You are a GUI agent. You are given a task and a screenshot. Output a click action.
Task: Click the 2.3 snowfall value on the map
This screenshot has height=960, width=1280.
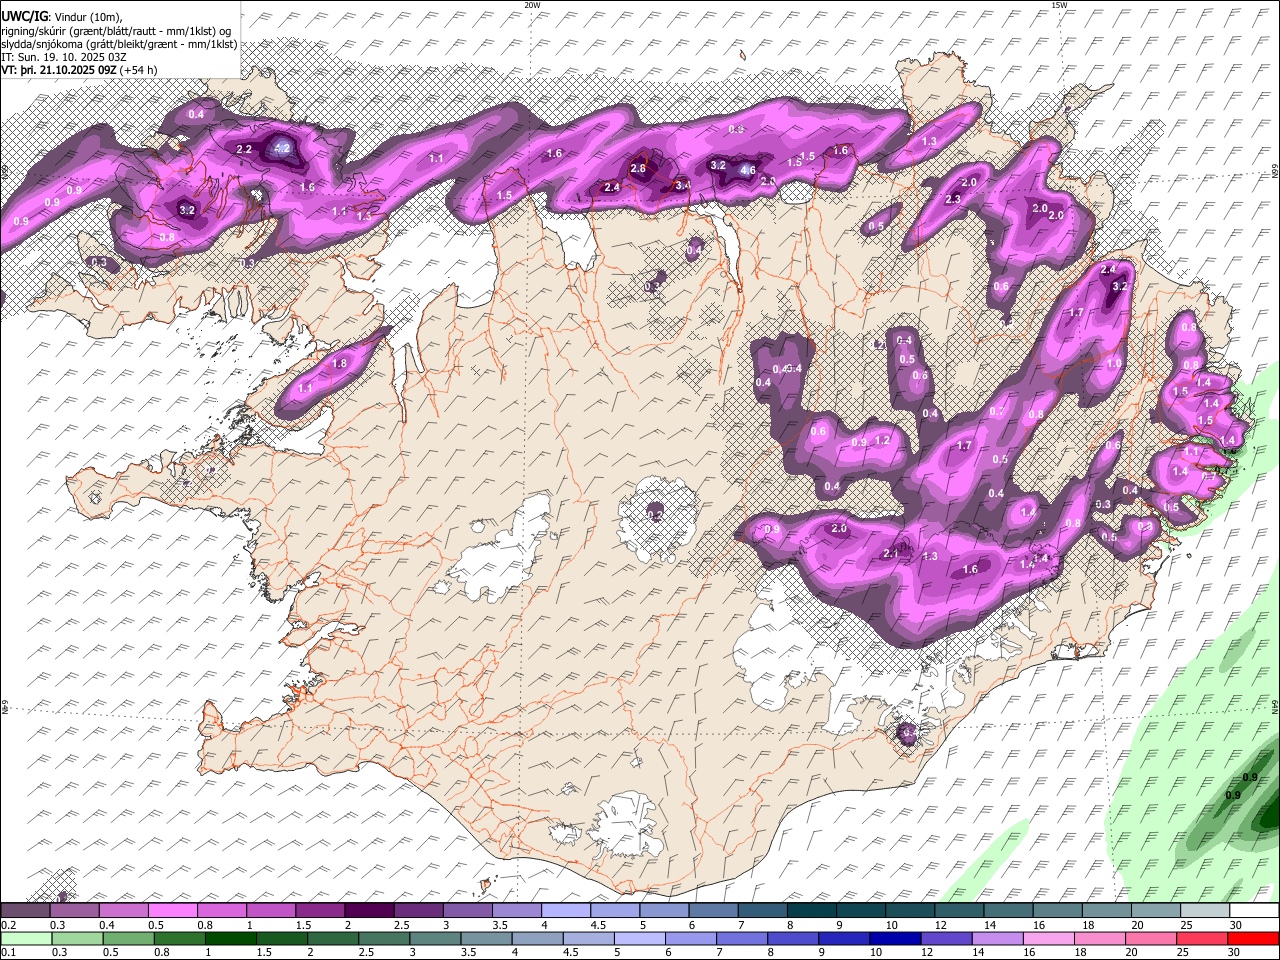coord(953,199)
